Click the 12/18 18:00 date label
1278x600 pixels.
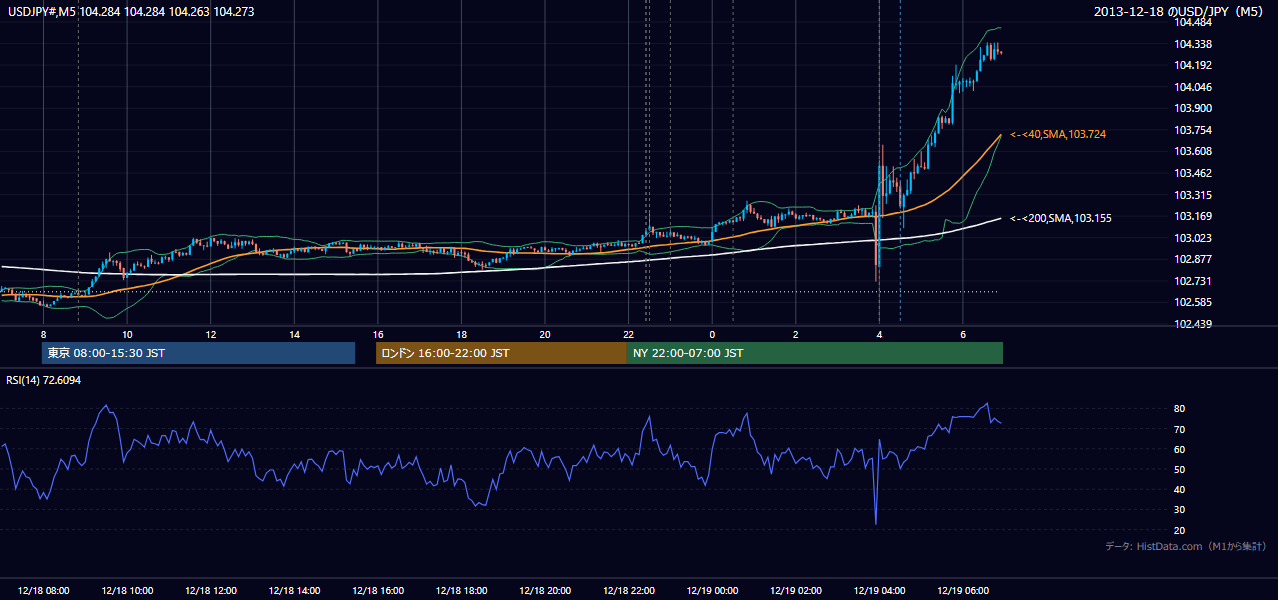[x=461, y=591]
